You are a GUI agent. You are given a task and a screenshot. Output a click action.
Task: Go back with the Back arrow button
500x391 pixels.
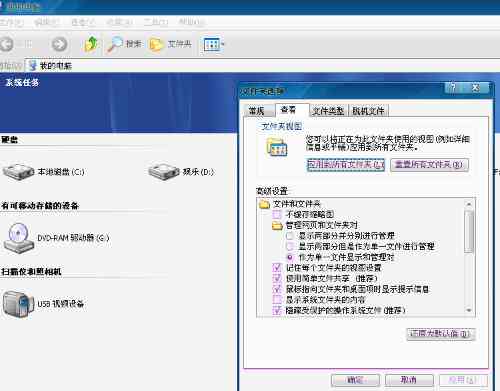click(7, 44)
